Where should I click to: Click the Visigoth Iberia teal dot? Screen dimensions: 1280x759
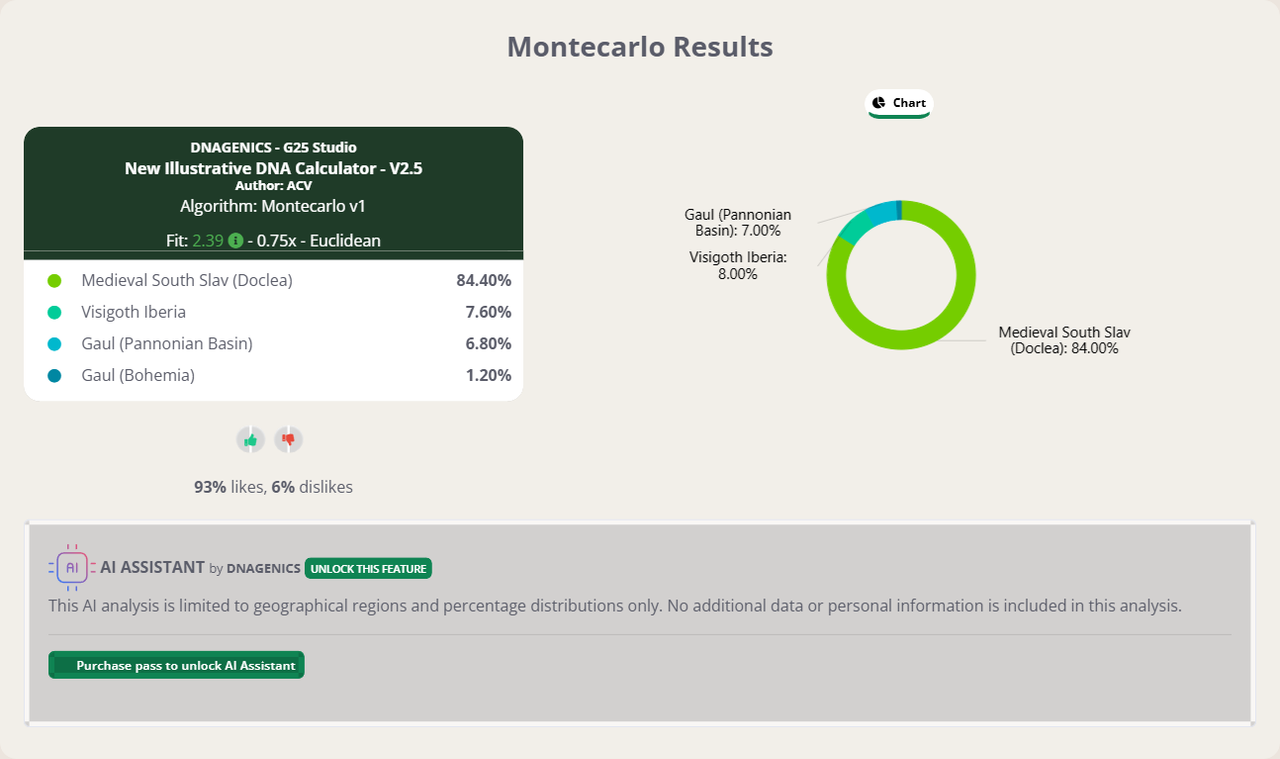pyautogui.click(x=54, y=312)
